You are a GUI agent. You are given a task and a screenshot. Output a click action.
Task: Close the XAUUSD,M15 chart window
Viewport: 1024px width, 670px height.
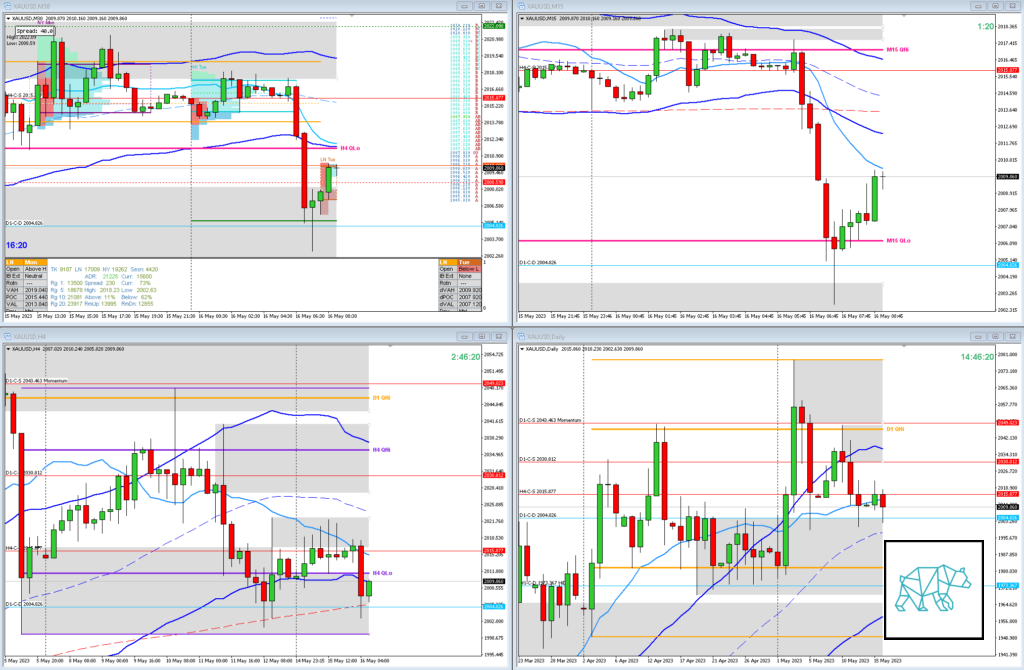click(1010, 9)
